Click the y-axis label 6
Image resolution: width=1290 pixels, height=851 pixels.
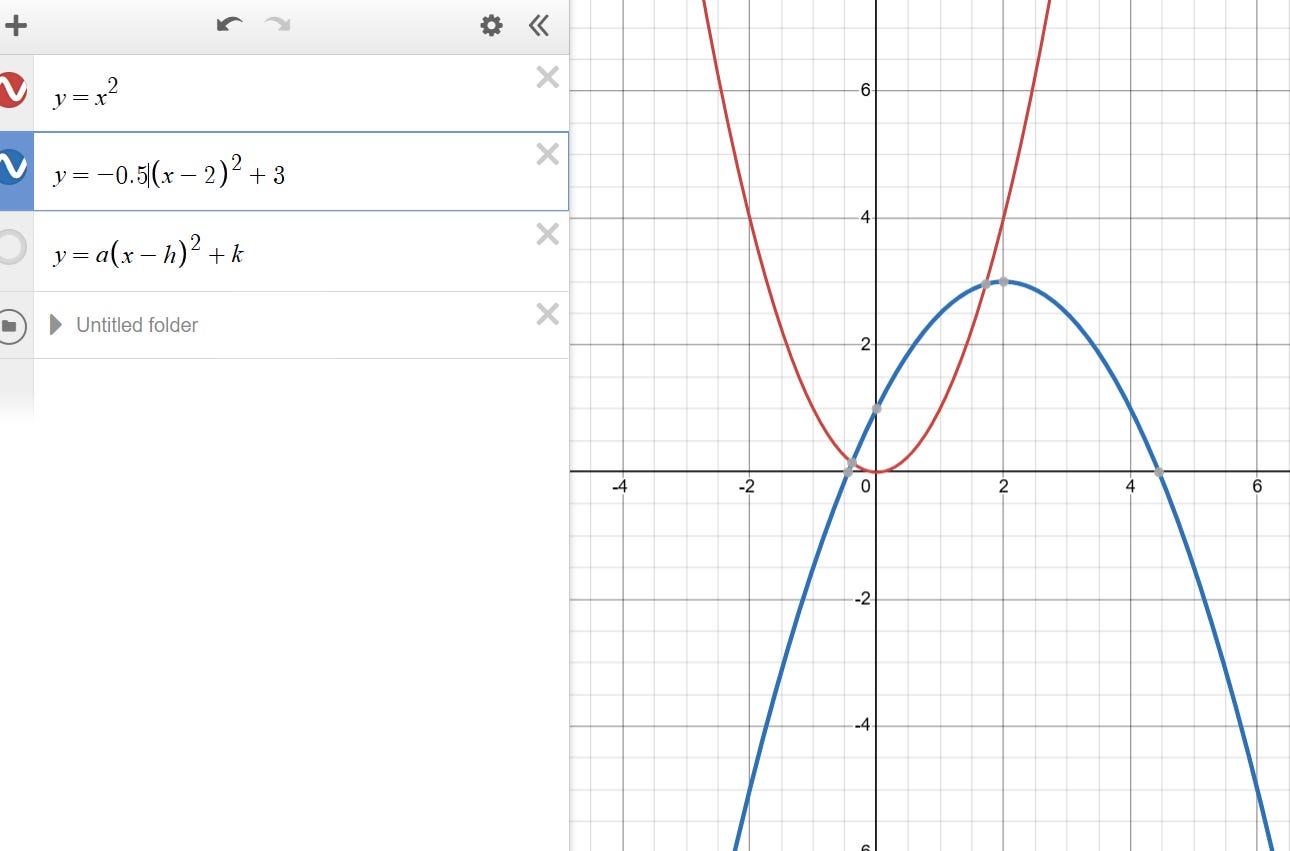pyautogui.click(x=865, y=91)
